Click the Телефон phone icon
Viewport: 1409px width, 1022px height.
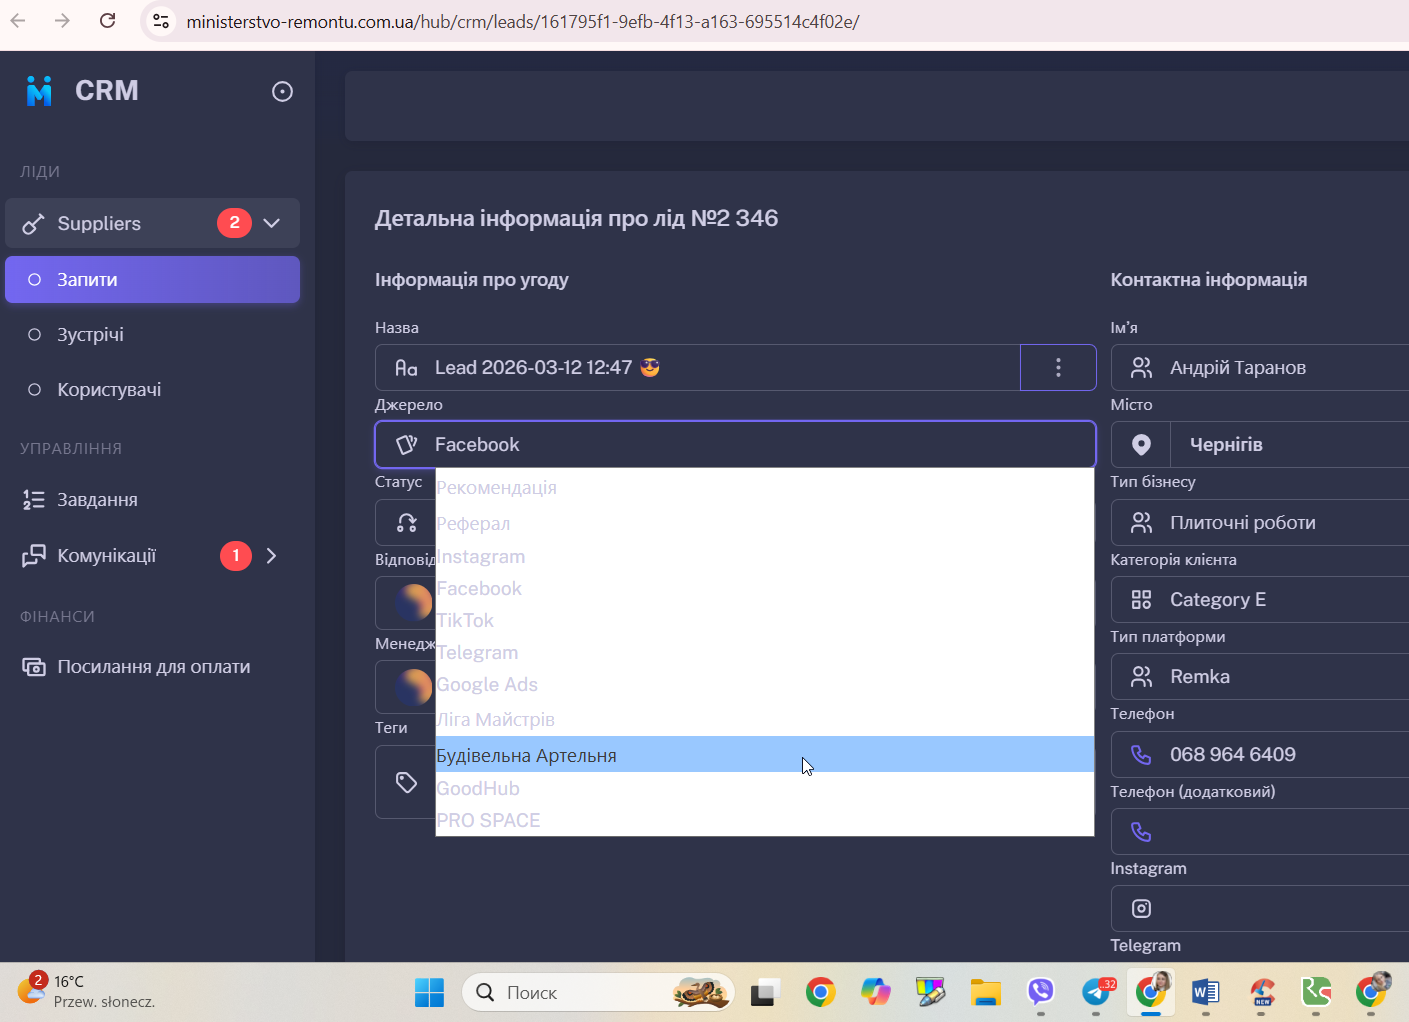1141,754
